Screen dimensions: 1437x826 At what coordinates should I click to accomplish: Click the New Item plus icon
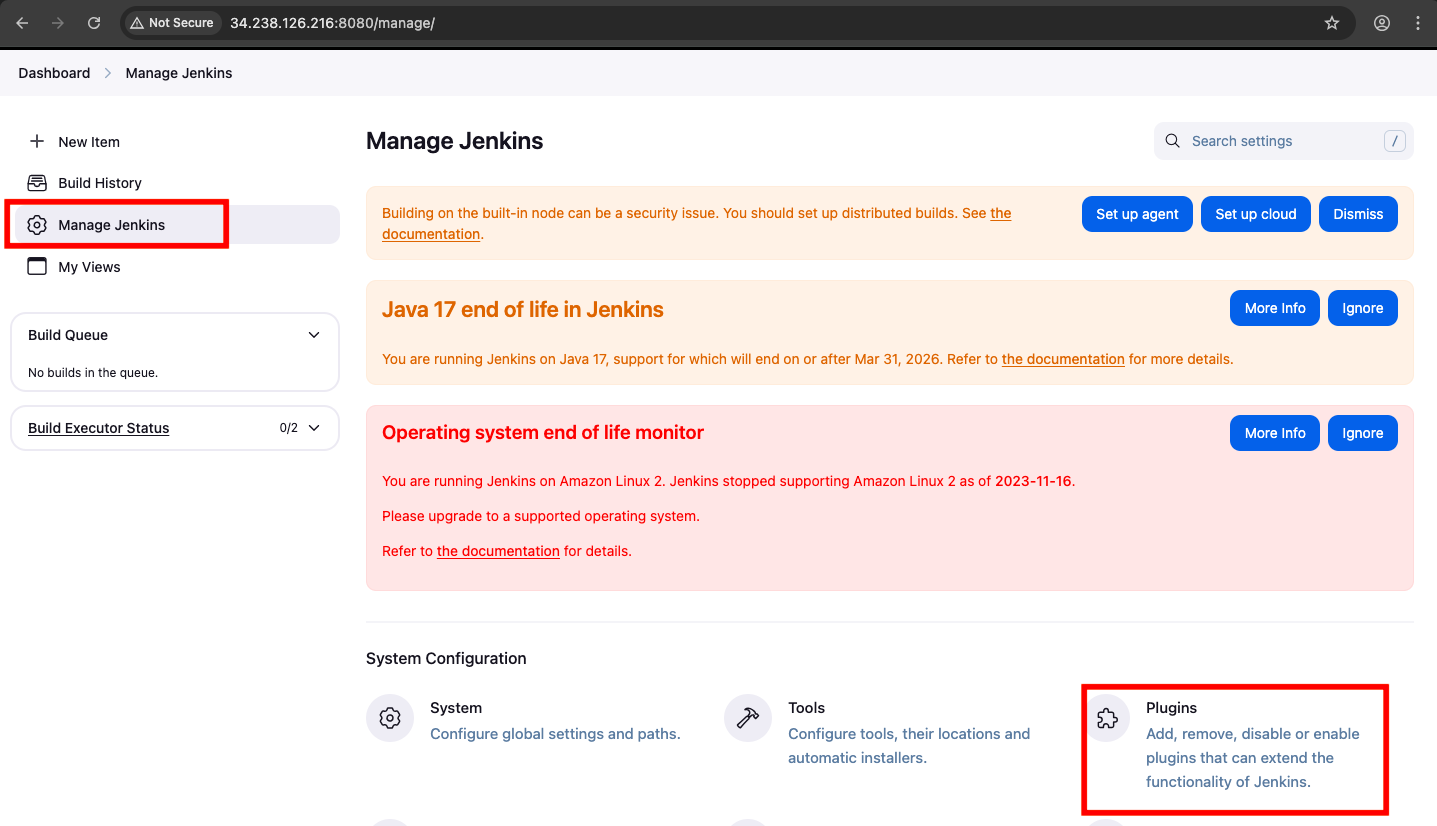37,141
